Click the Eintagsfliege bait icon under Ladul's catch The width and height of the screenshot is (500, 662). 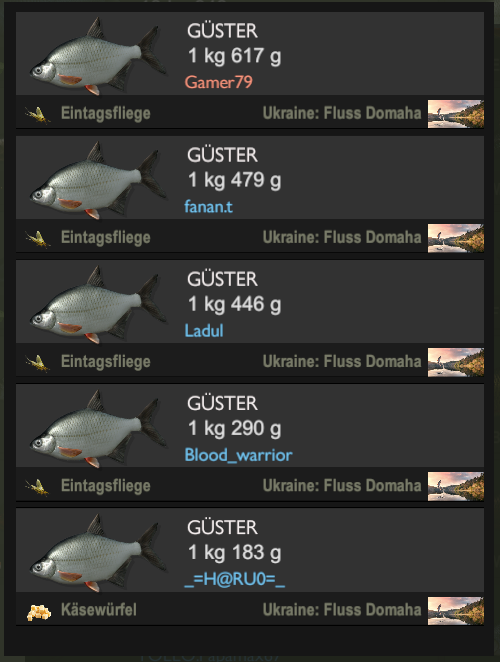(38, 363)
